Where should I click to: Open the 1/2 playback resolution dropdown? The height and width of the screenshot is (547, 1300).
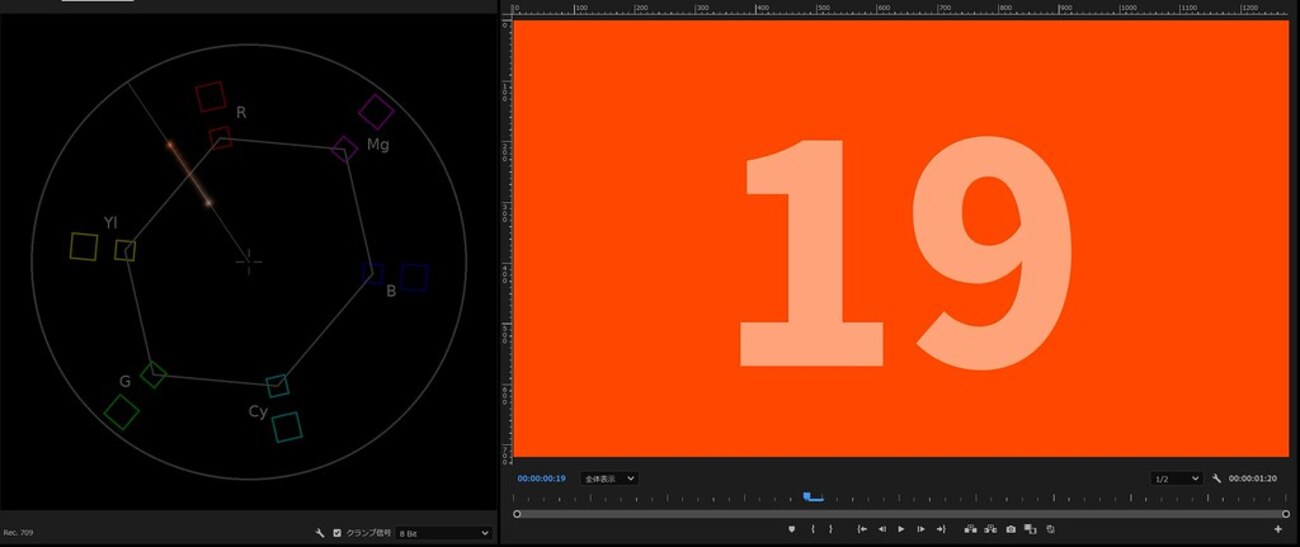click(1176, 479)
